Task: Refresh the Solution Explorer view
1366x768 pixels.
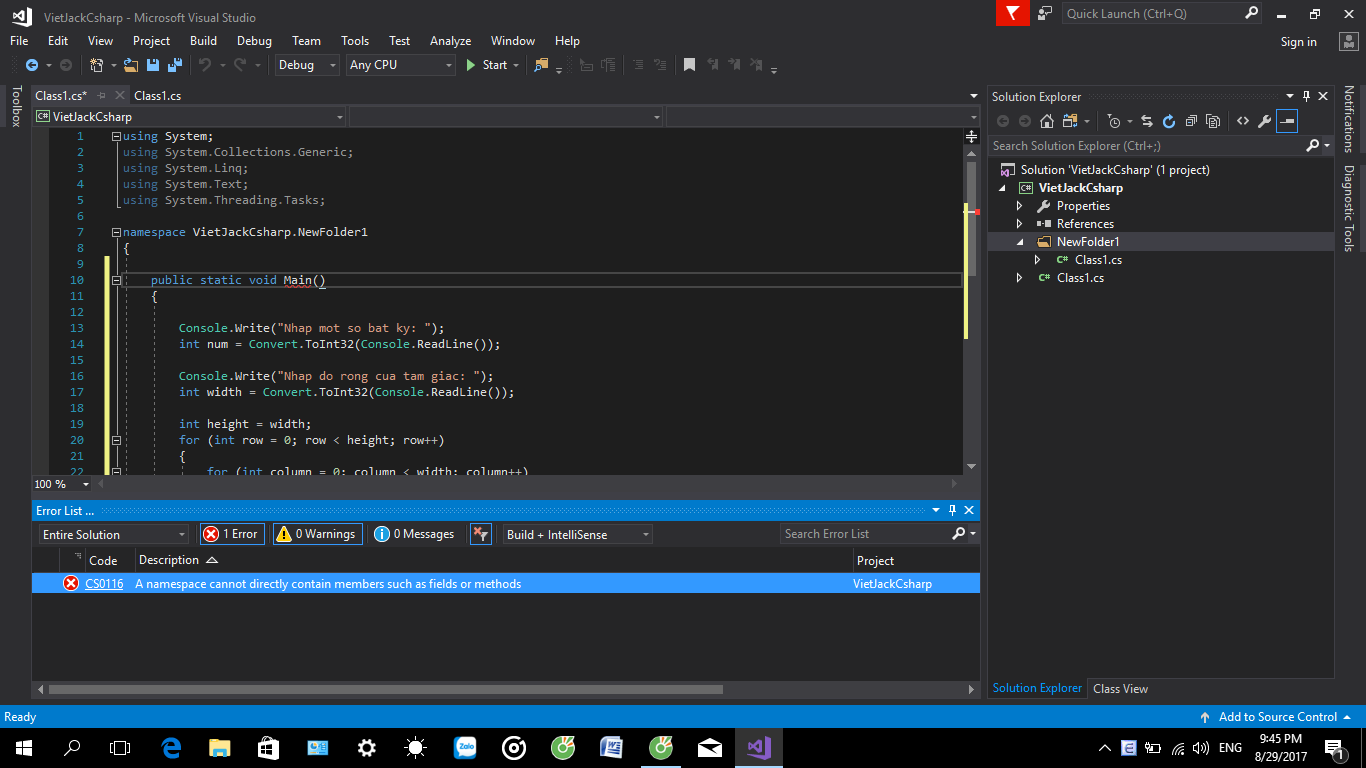Action: click(1168, 121)
